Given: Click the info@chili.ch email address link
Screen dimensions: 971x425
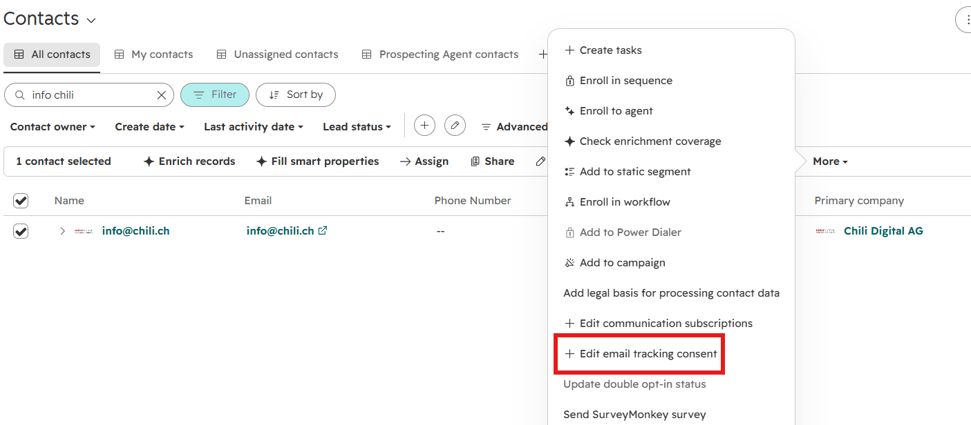Looking at the screenshot, I should [280, 231].
